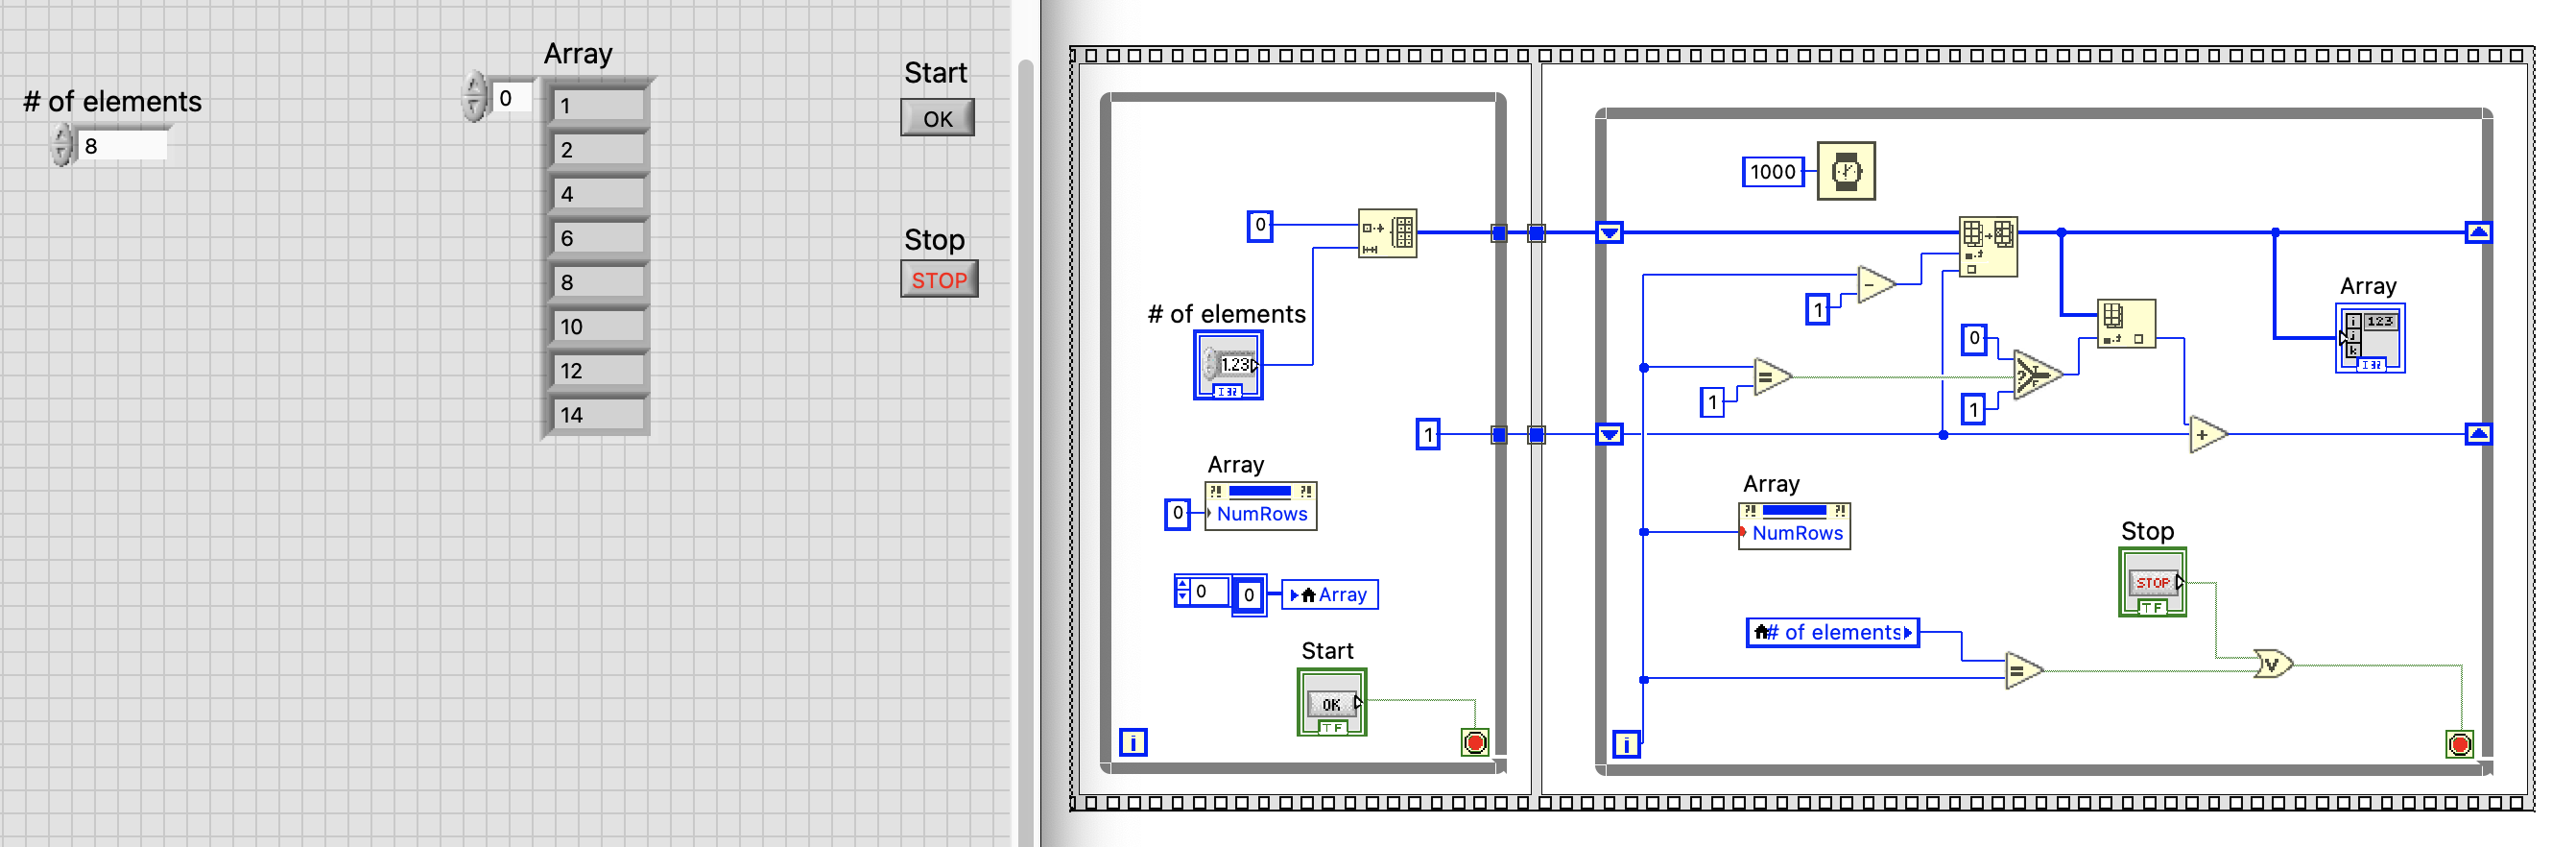Click the # of elements field showing 8
This screenshot has height=847, width=2576.
pyautogui.click(x=122, y=146)
